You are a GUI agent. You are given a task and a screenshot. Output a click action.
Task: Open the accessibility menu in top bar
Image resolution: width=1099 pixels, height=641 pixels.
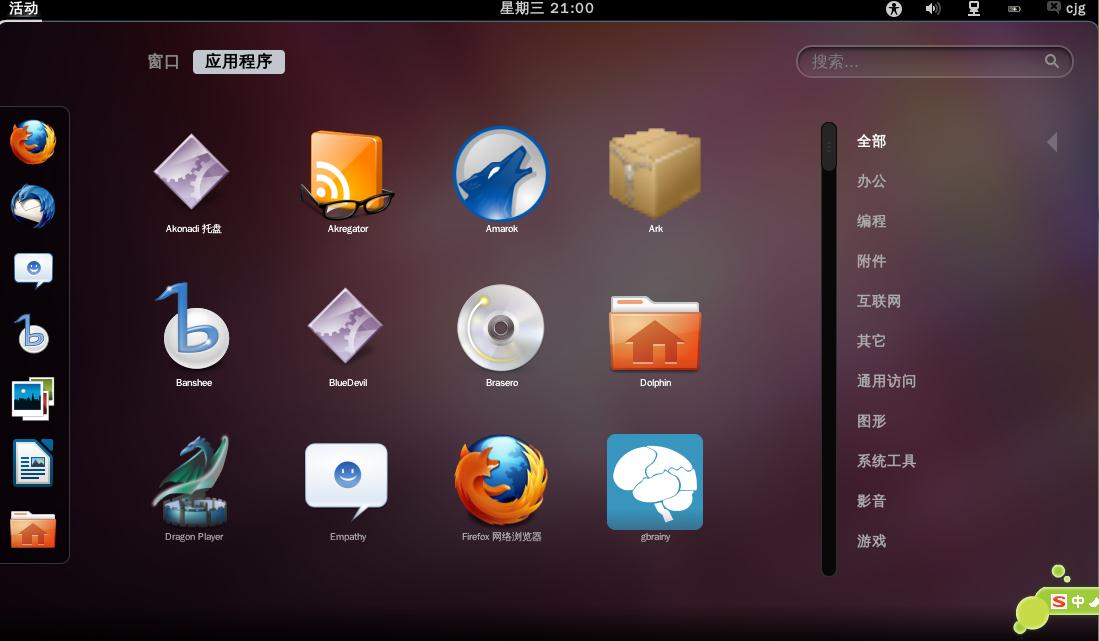click(x=894, y=9)
